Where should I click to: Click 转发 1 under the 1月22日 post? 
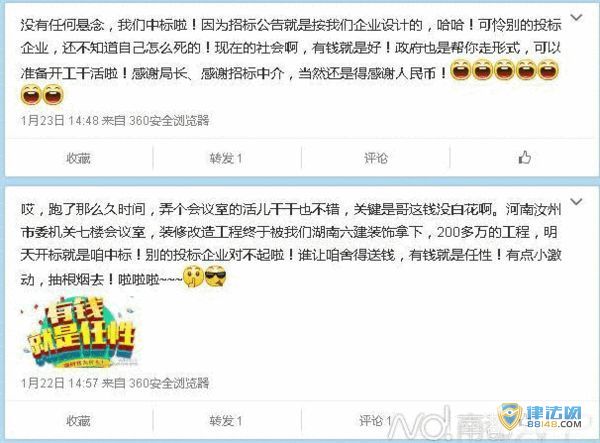(x=226, y=420)
